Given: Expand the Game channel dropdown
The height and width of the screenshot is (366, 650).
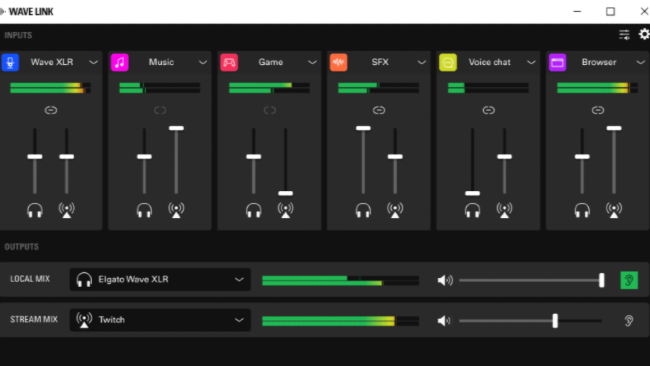Looking at the screenshot, I should (313, 63).
